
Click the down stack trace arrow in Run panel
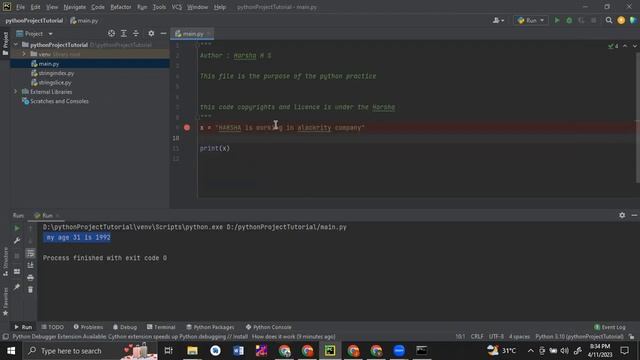click(x=30, y=240)
